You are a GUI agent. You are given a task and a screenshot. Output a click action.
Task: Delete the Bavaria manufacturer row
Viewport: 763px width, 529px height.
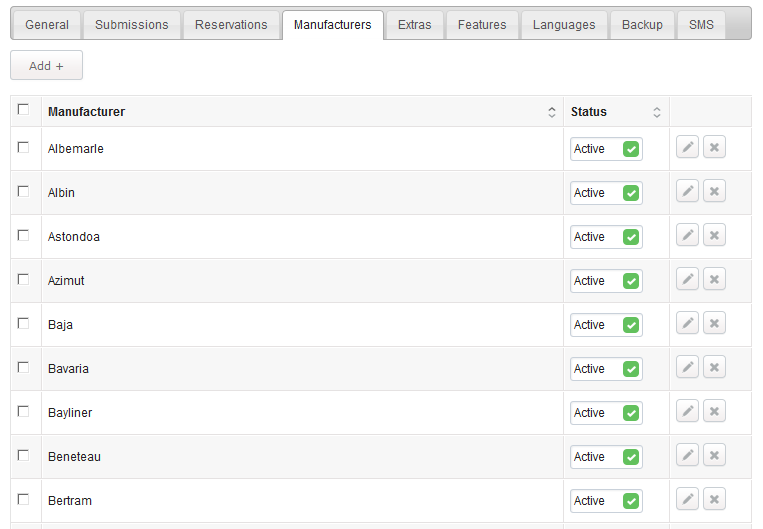point(714,367)
